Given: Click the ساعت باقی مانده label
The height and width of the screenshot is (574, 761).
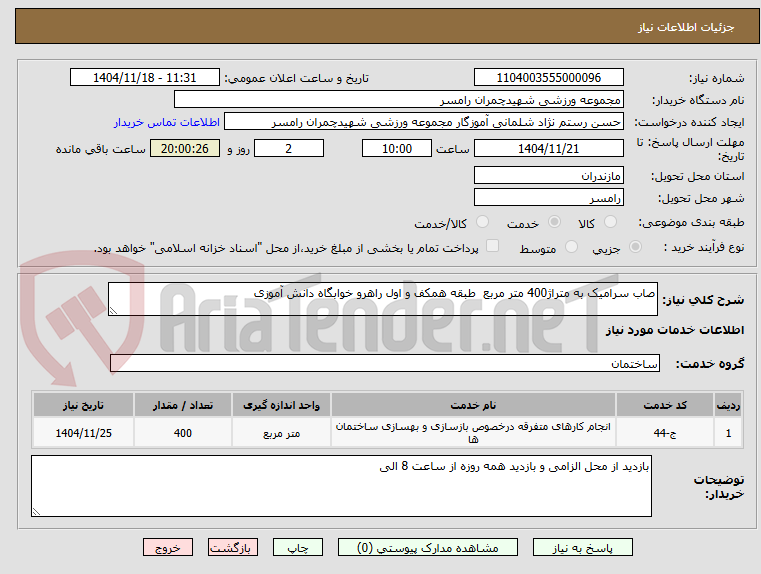Looking at the screenshot, I should pos(100,149).
